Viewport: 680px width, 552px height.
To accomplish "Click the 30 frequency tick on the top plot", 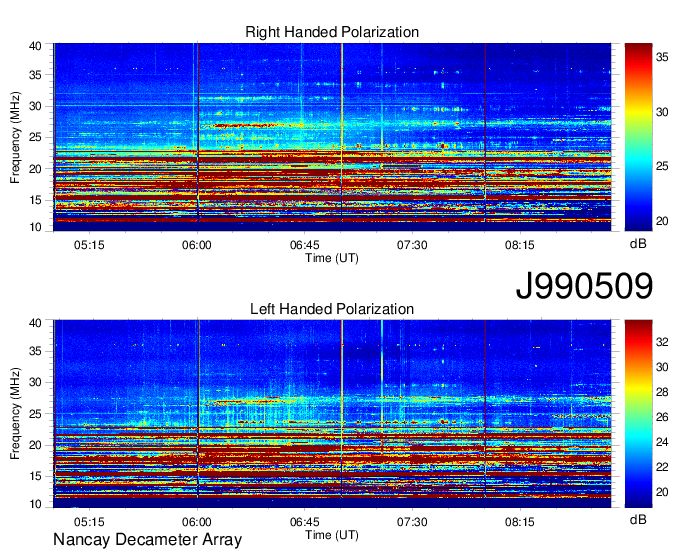I will coord(35,106).
